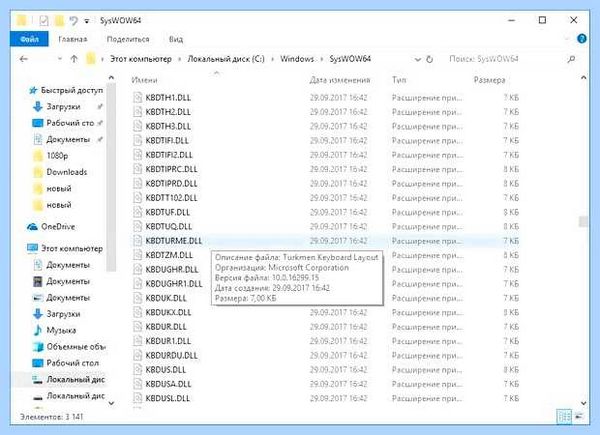Sort by the Тип column header

click(399, 80)
